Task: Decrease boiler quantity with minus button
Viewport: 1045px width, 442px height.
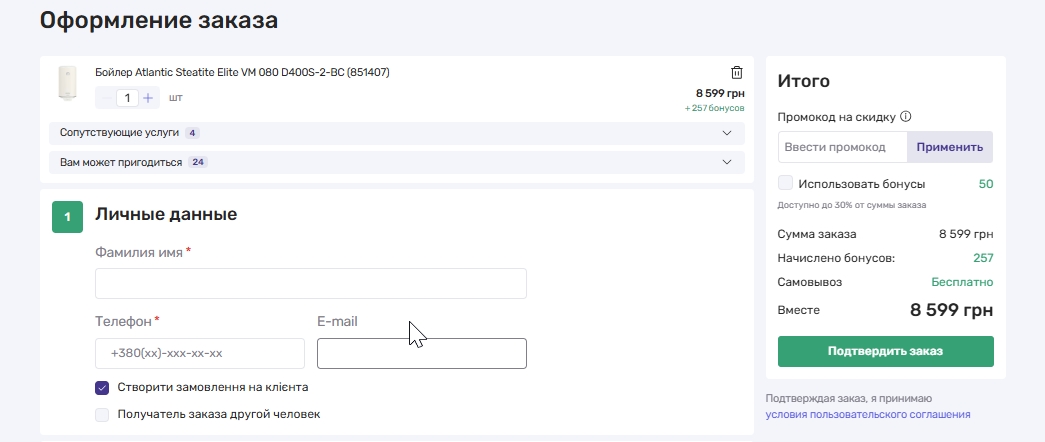Action: [x=105, y=98]
